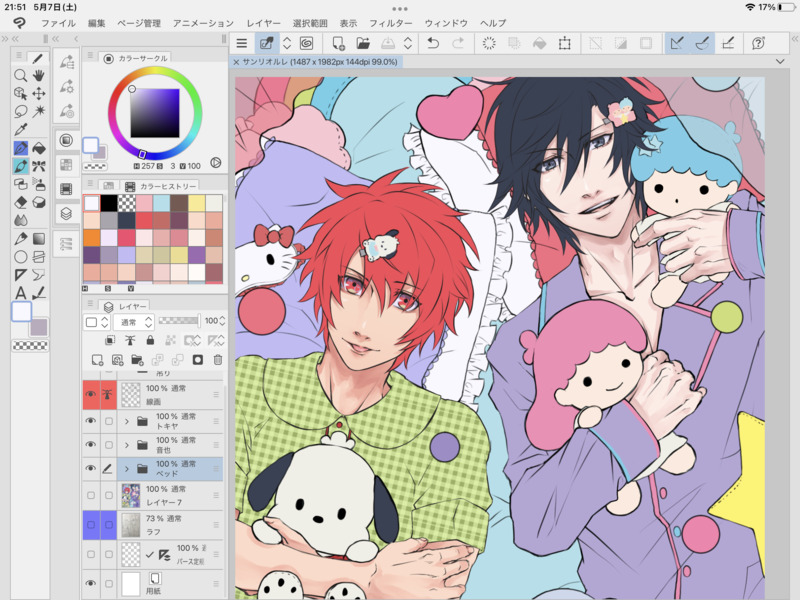Select the Eraser tool
Screen dimensions: 800x600
coord(20,203)
